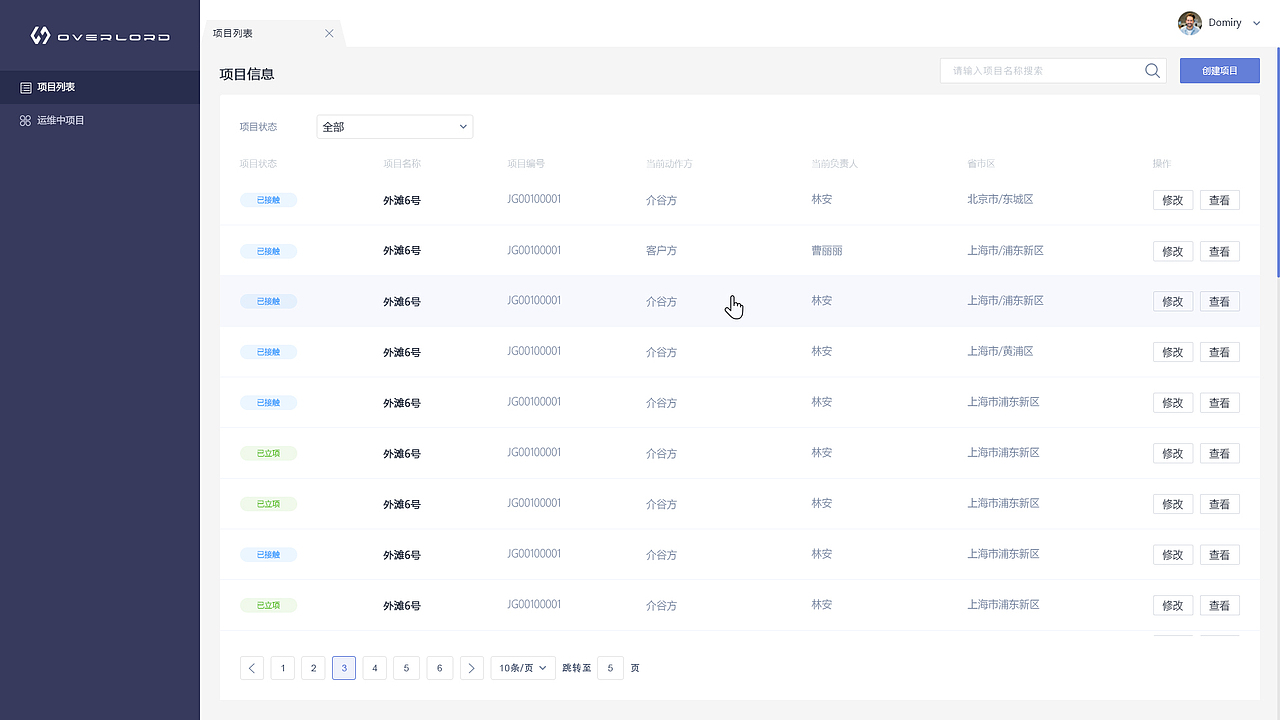Screen dimensions: 1280x720
Task: Select the 项目列表 list icon in sidebar
Action: pos(25,86)
